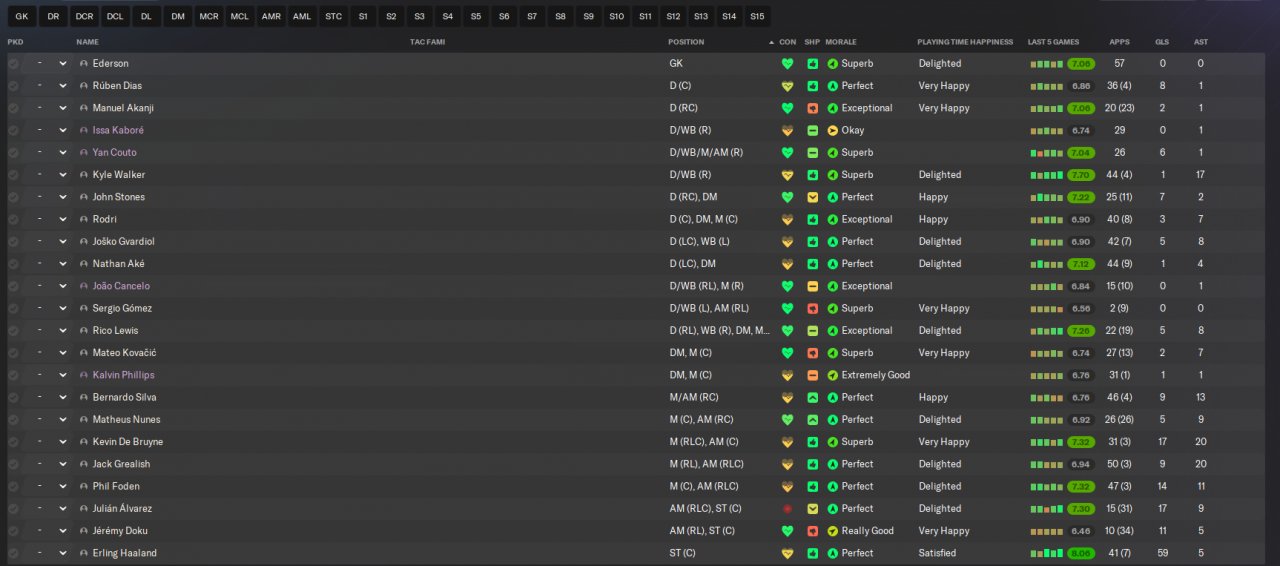Click Bernardo Silva's condition heart icon
1280x566 pixels.
click(787, 397)
